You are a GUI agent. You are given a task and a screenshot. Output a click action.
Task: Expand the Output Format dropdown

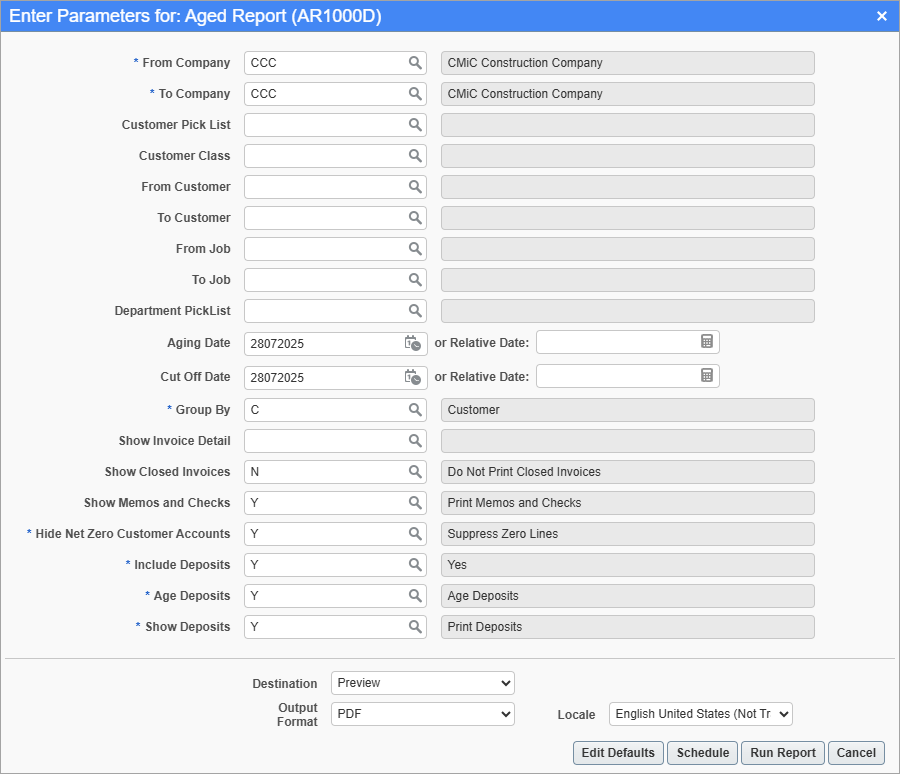(x=422, y=714)
